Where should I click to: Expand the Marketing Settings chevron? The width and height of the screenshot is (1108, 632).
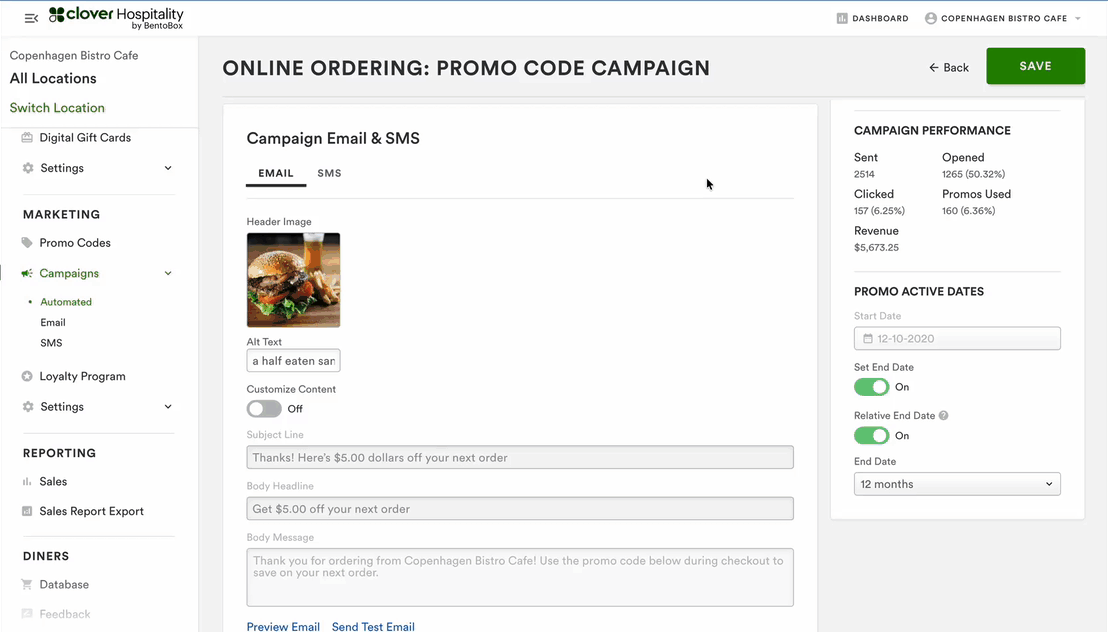tap(168, 407)
